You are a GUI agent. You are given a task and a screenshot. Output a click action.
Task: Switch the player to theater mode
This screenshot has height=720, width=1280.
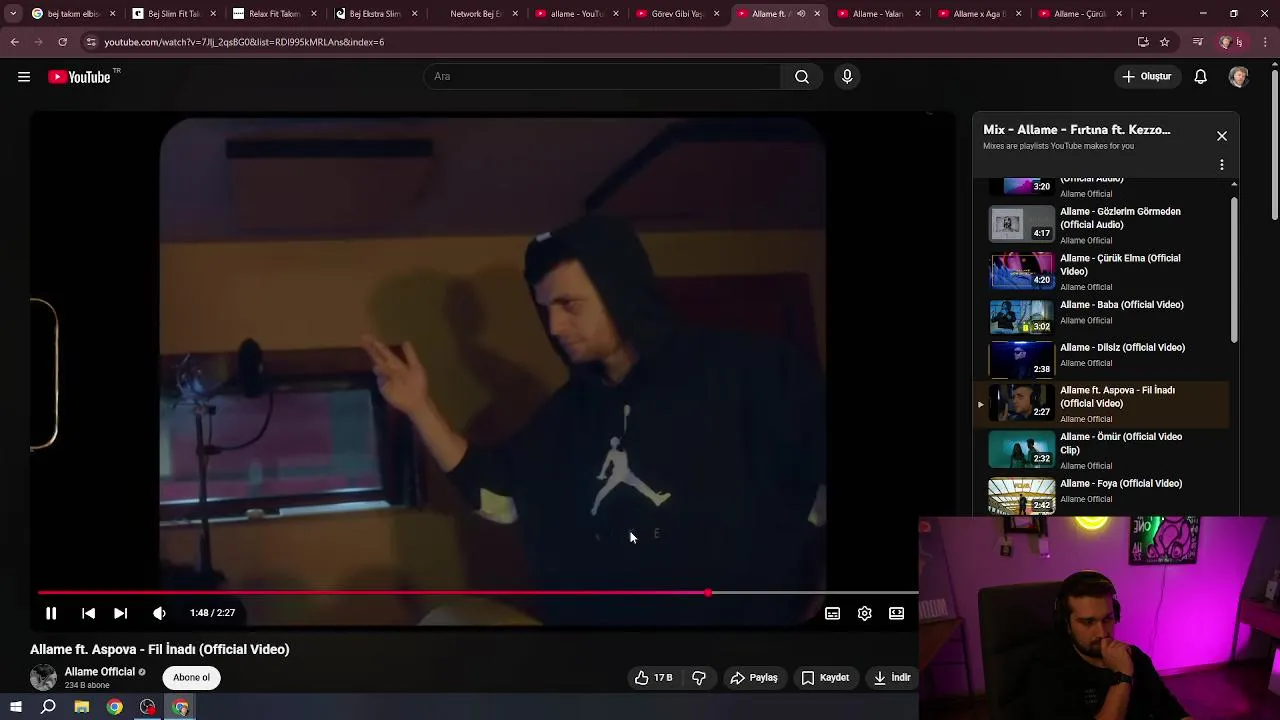click(896, 613)
